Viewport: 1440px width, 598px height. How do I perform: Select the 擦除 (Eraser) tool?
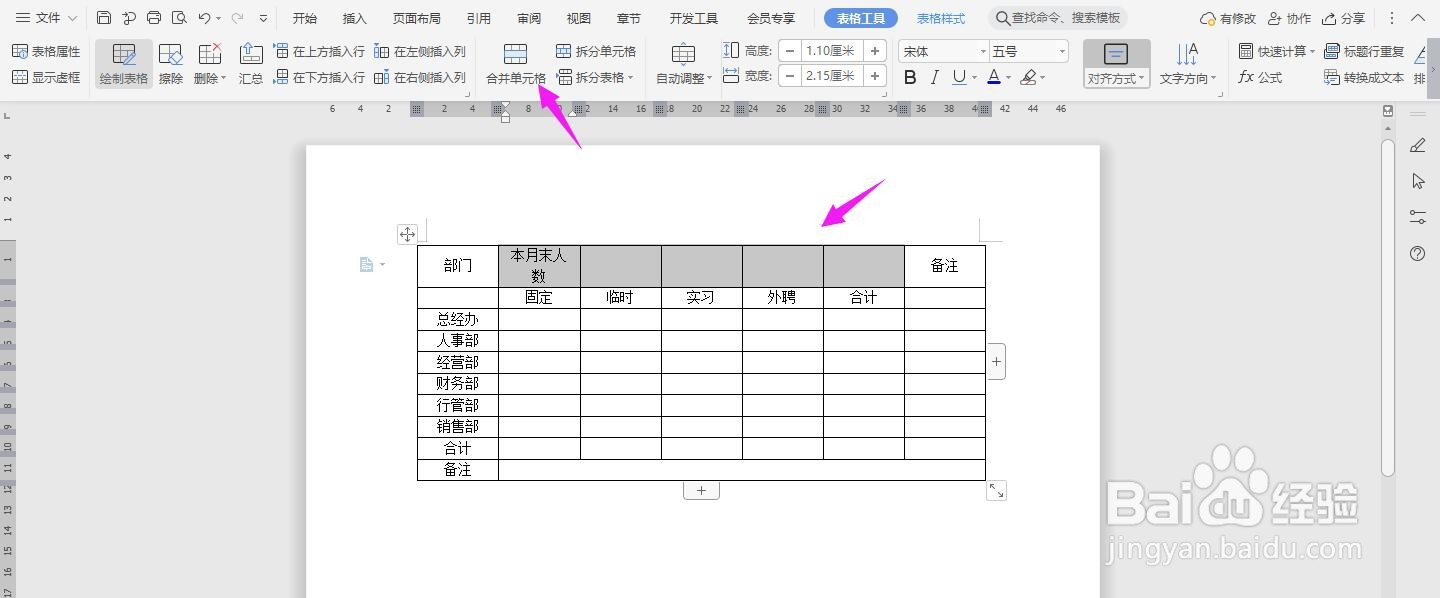tap(169, 63)
